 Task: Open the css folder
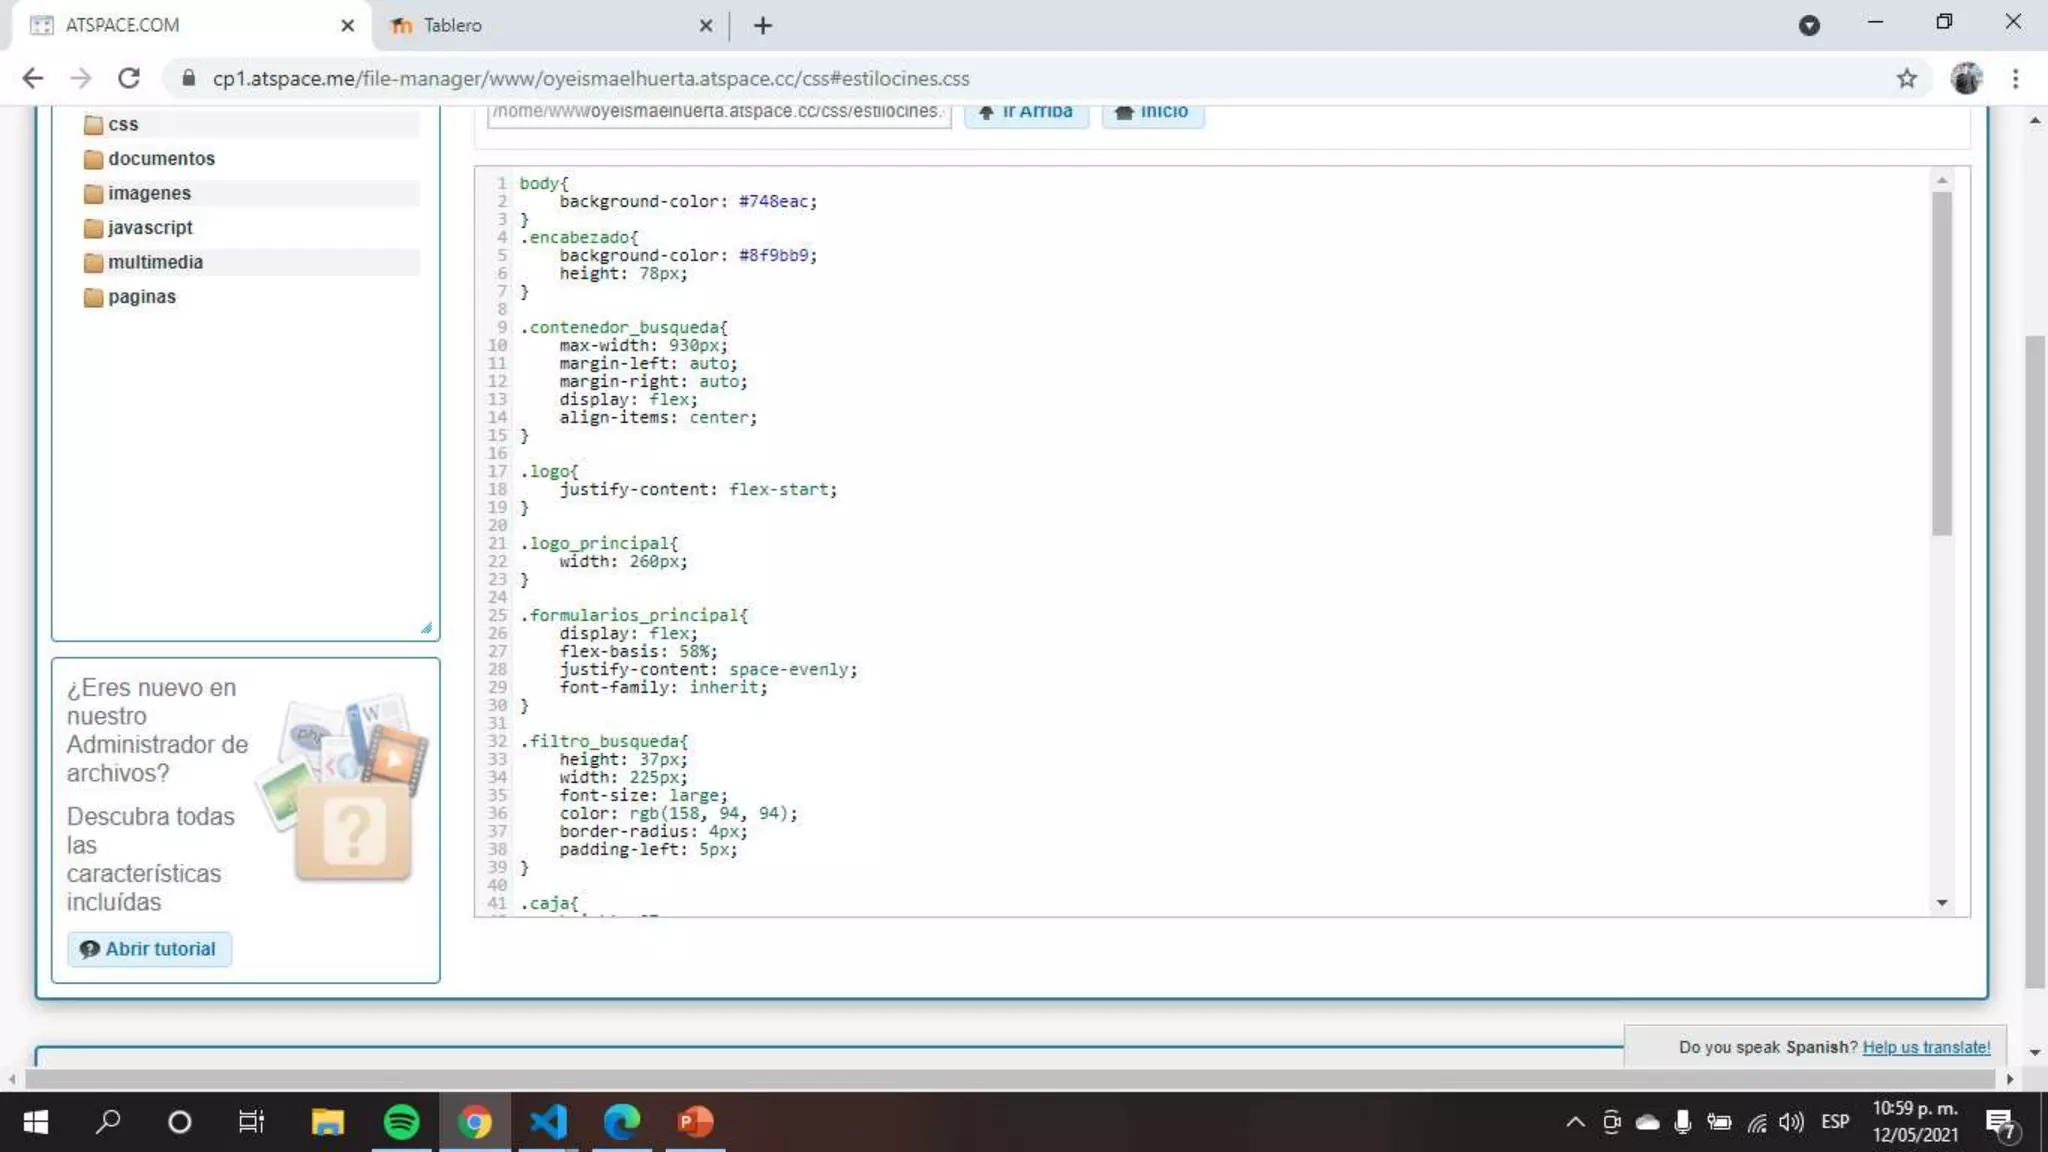point(122,124)
